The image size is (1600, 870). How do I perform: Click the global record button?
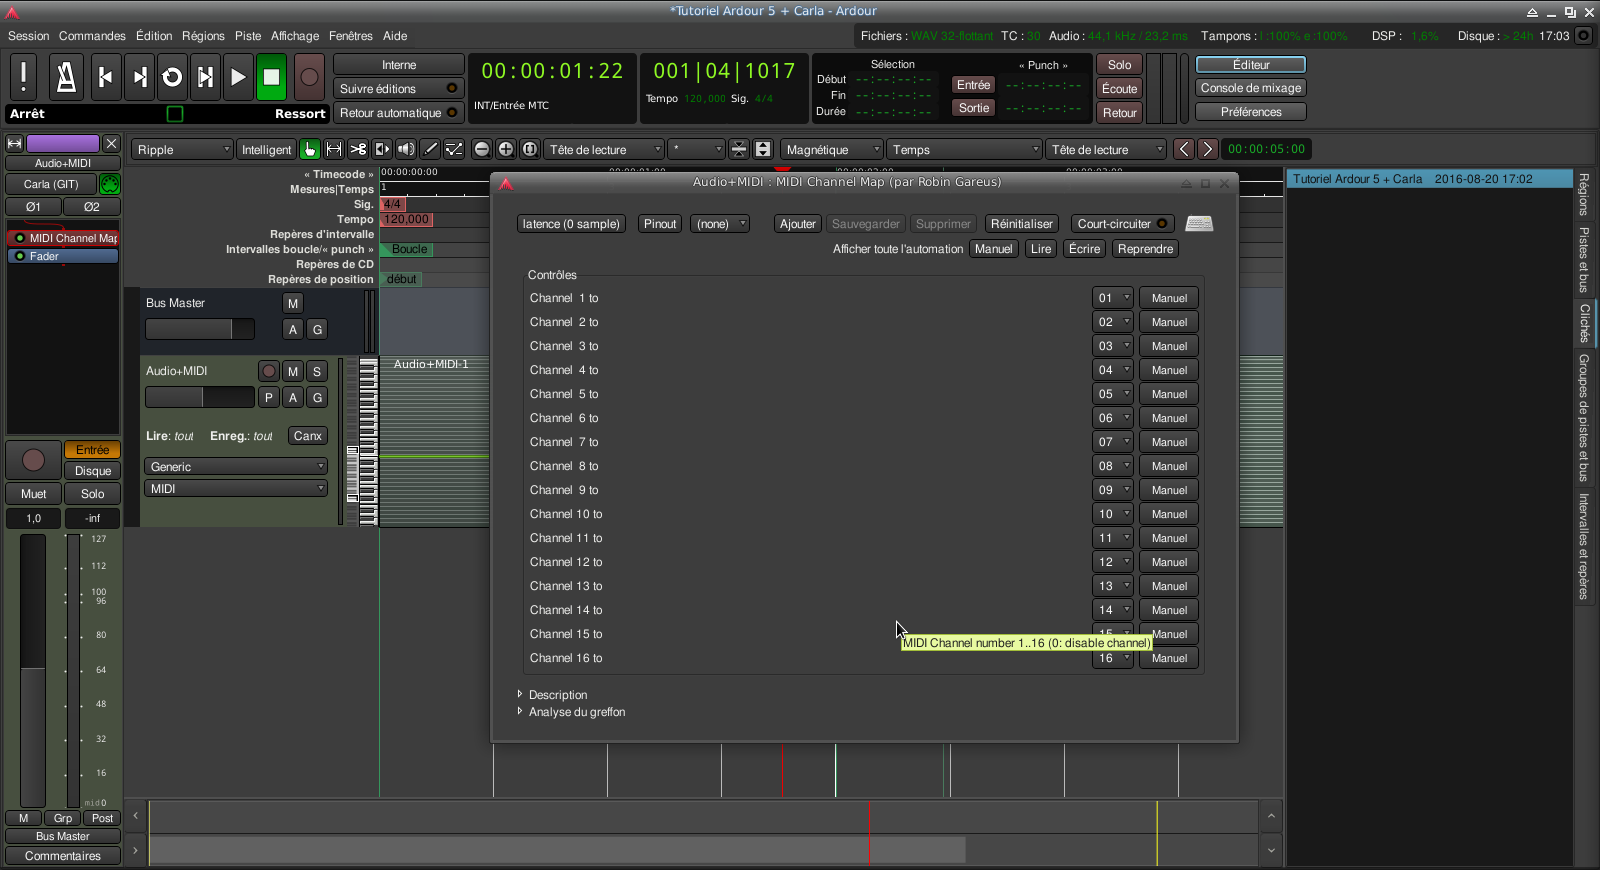[x=309, y=77]
